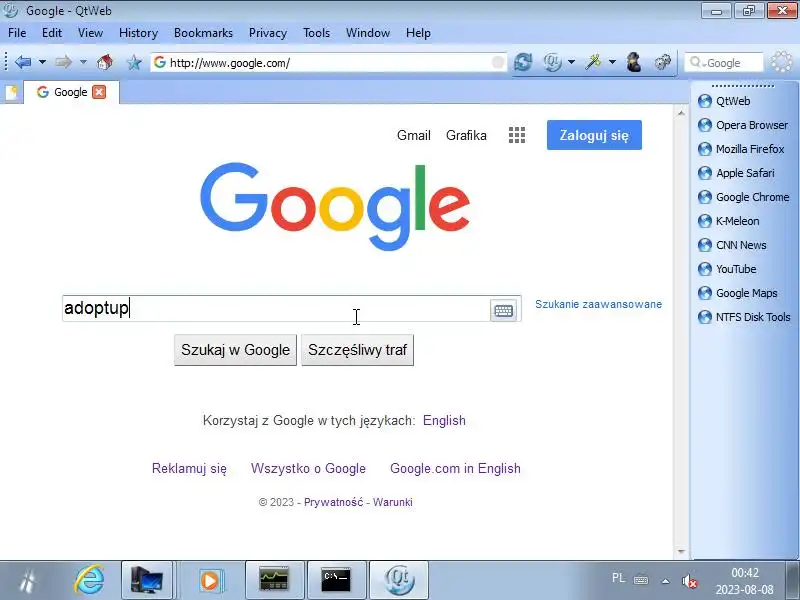
Task: Click the page scrollbar up arrow
Action: click(681, 113)
